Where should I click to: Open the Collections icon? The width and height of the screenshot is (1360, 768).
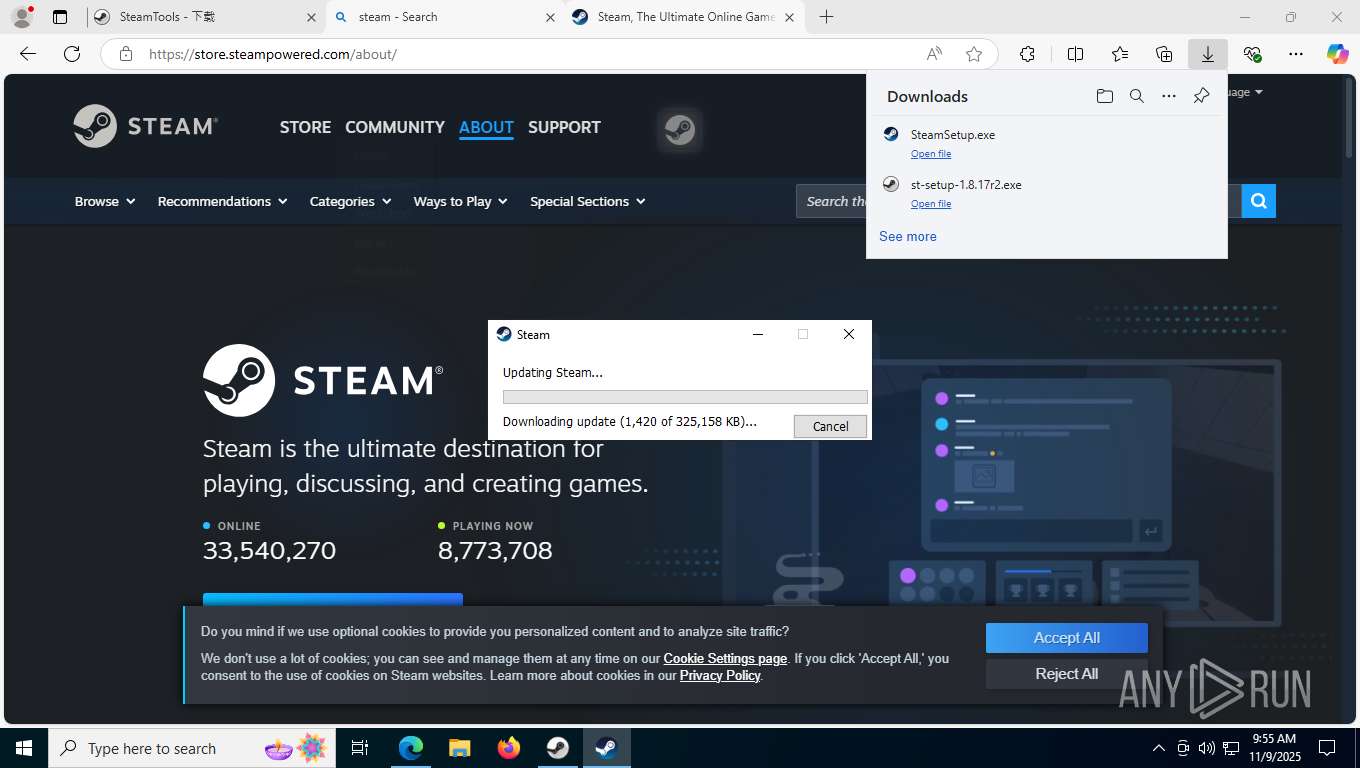1164,54
